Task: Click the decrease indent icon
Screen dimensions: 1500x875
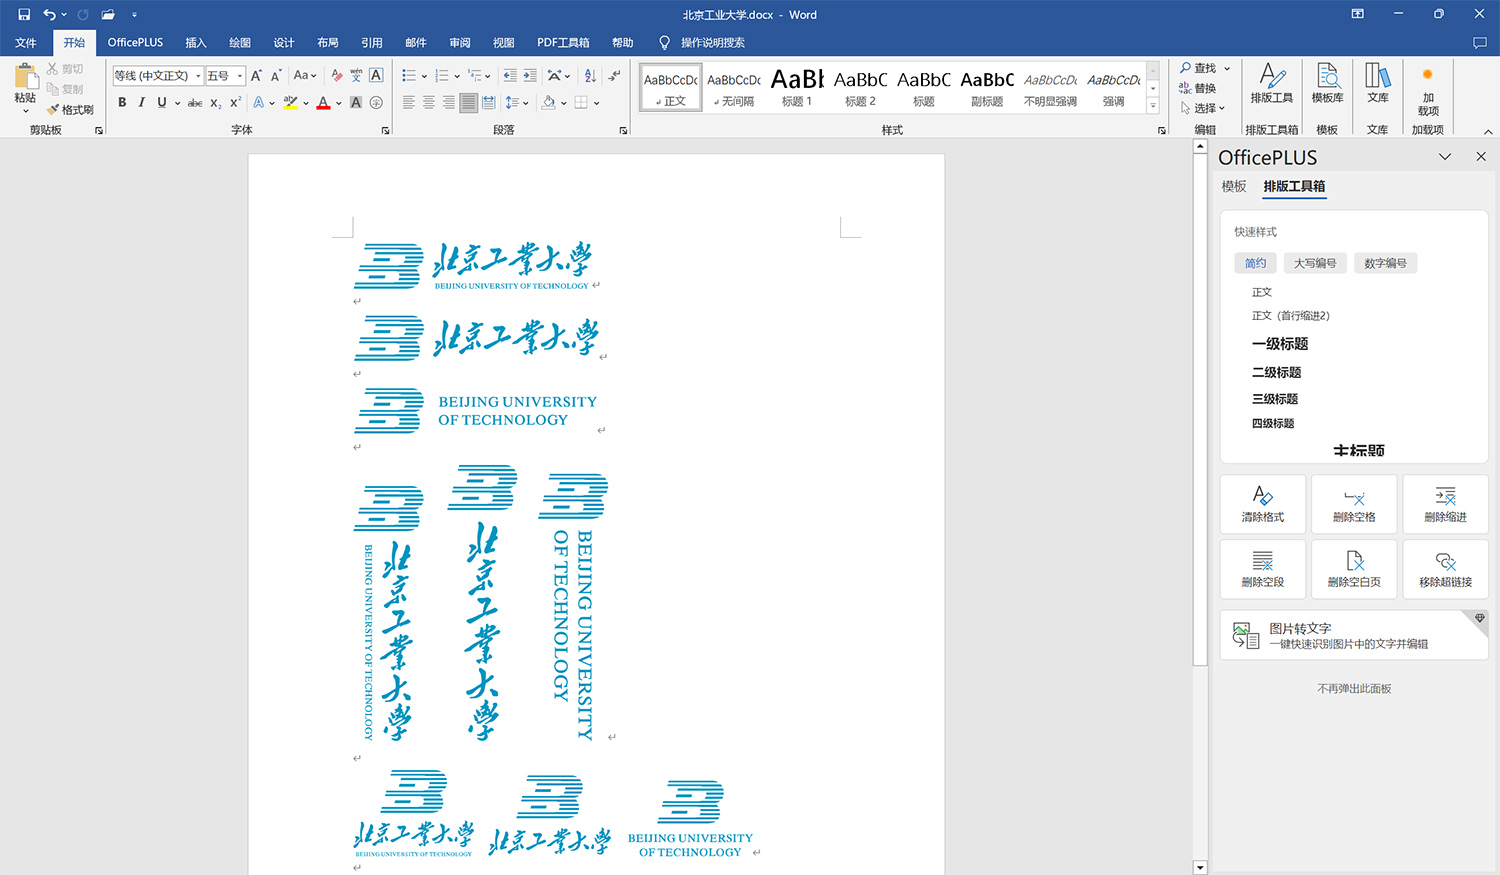Action: click(510, 75)
